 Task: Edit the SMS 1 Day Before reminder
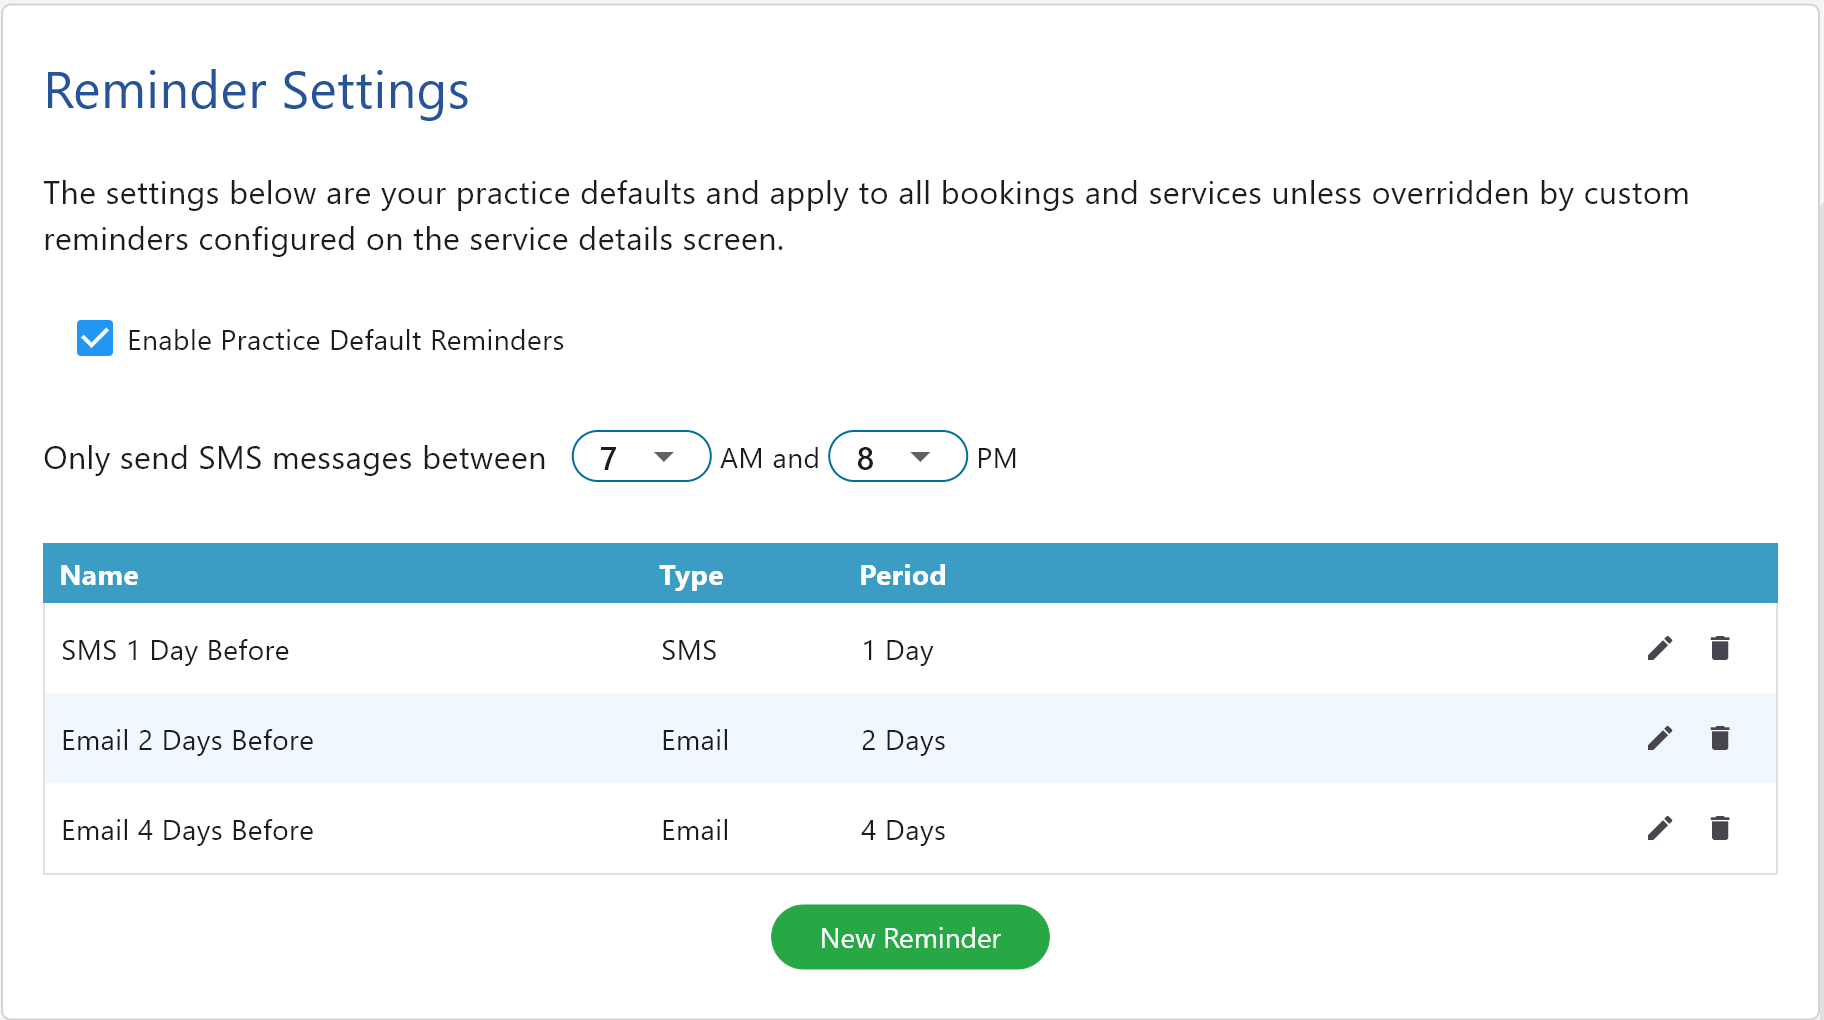coord(1660,649)
